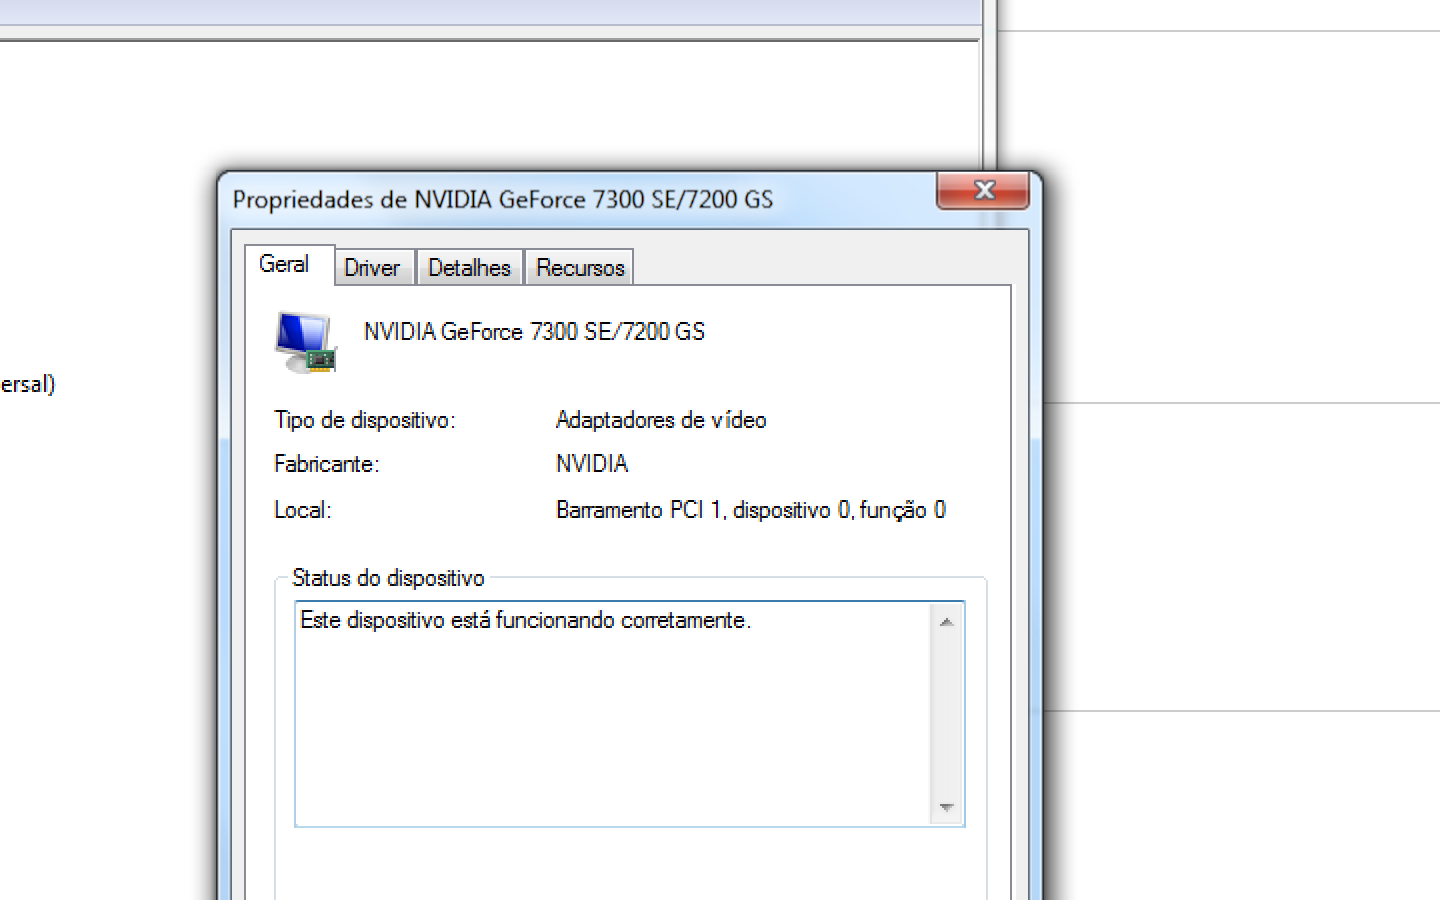Click the 'Fabricante:' label
1440x900 pixels.
(327, 464)
